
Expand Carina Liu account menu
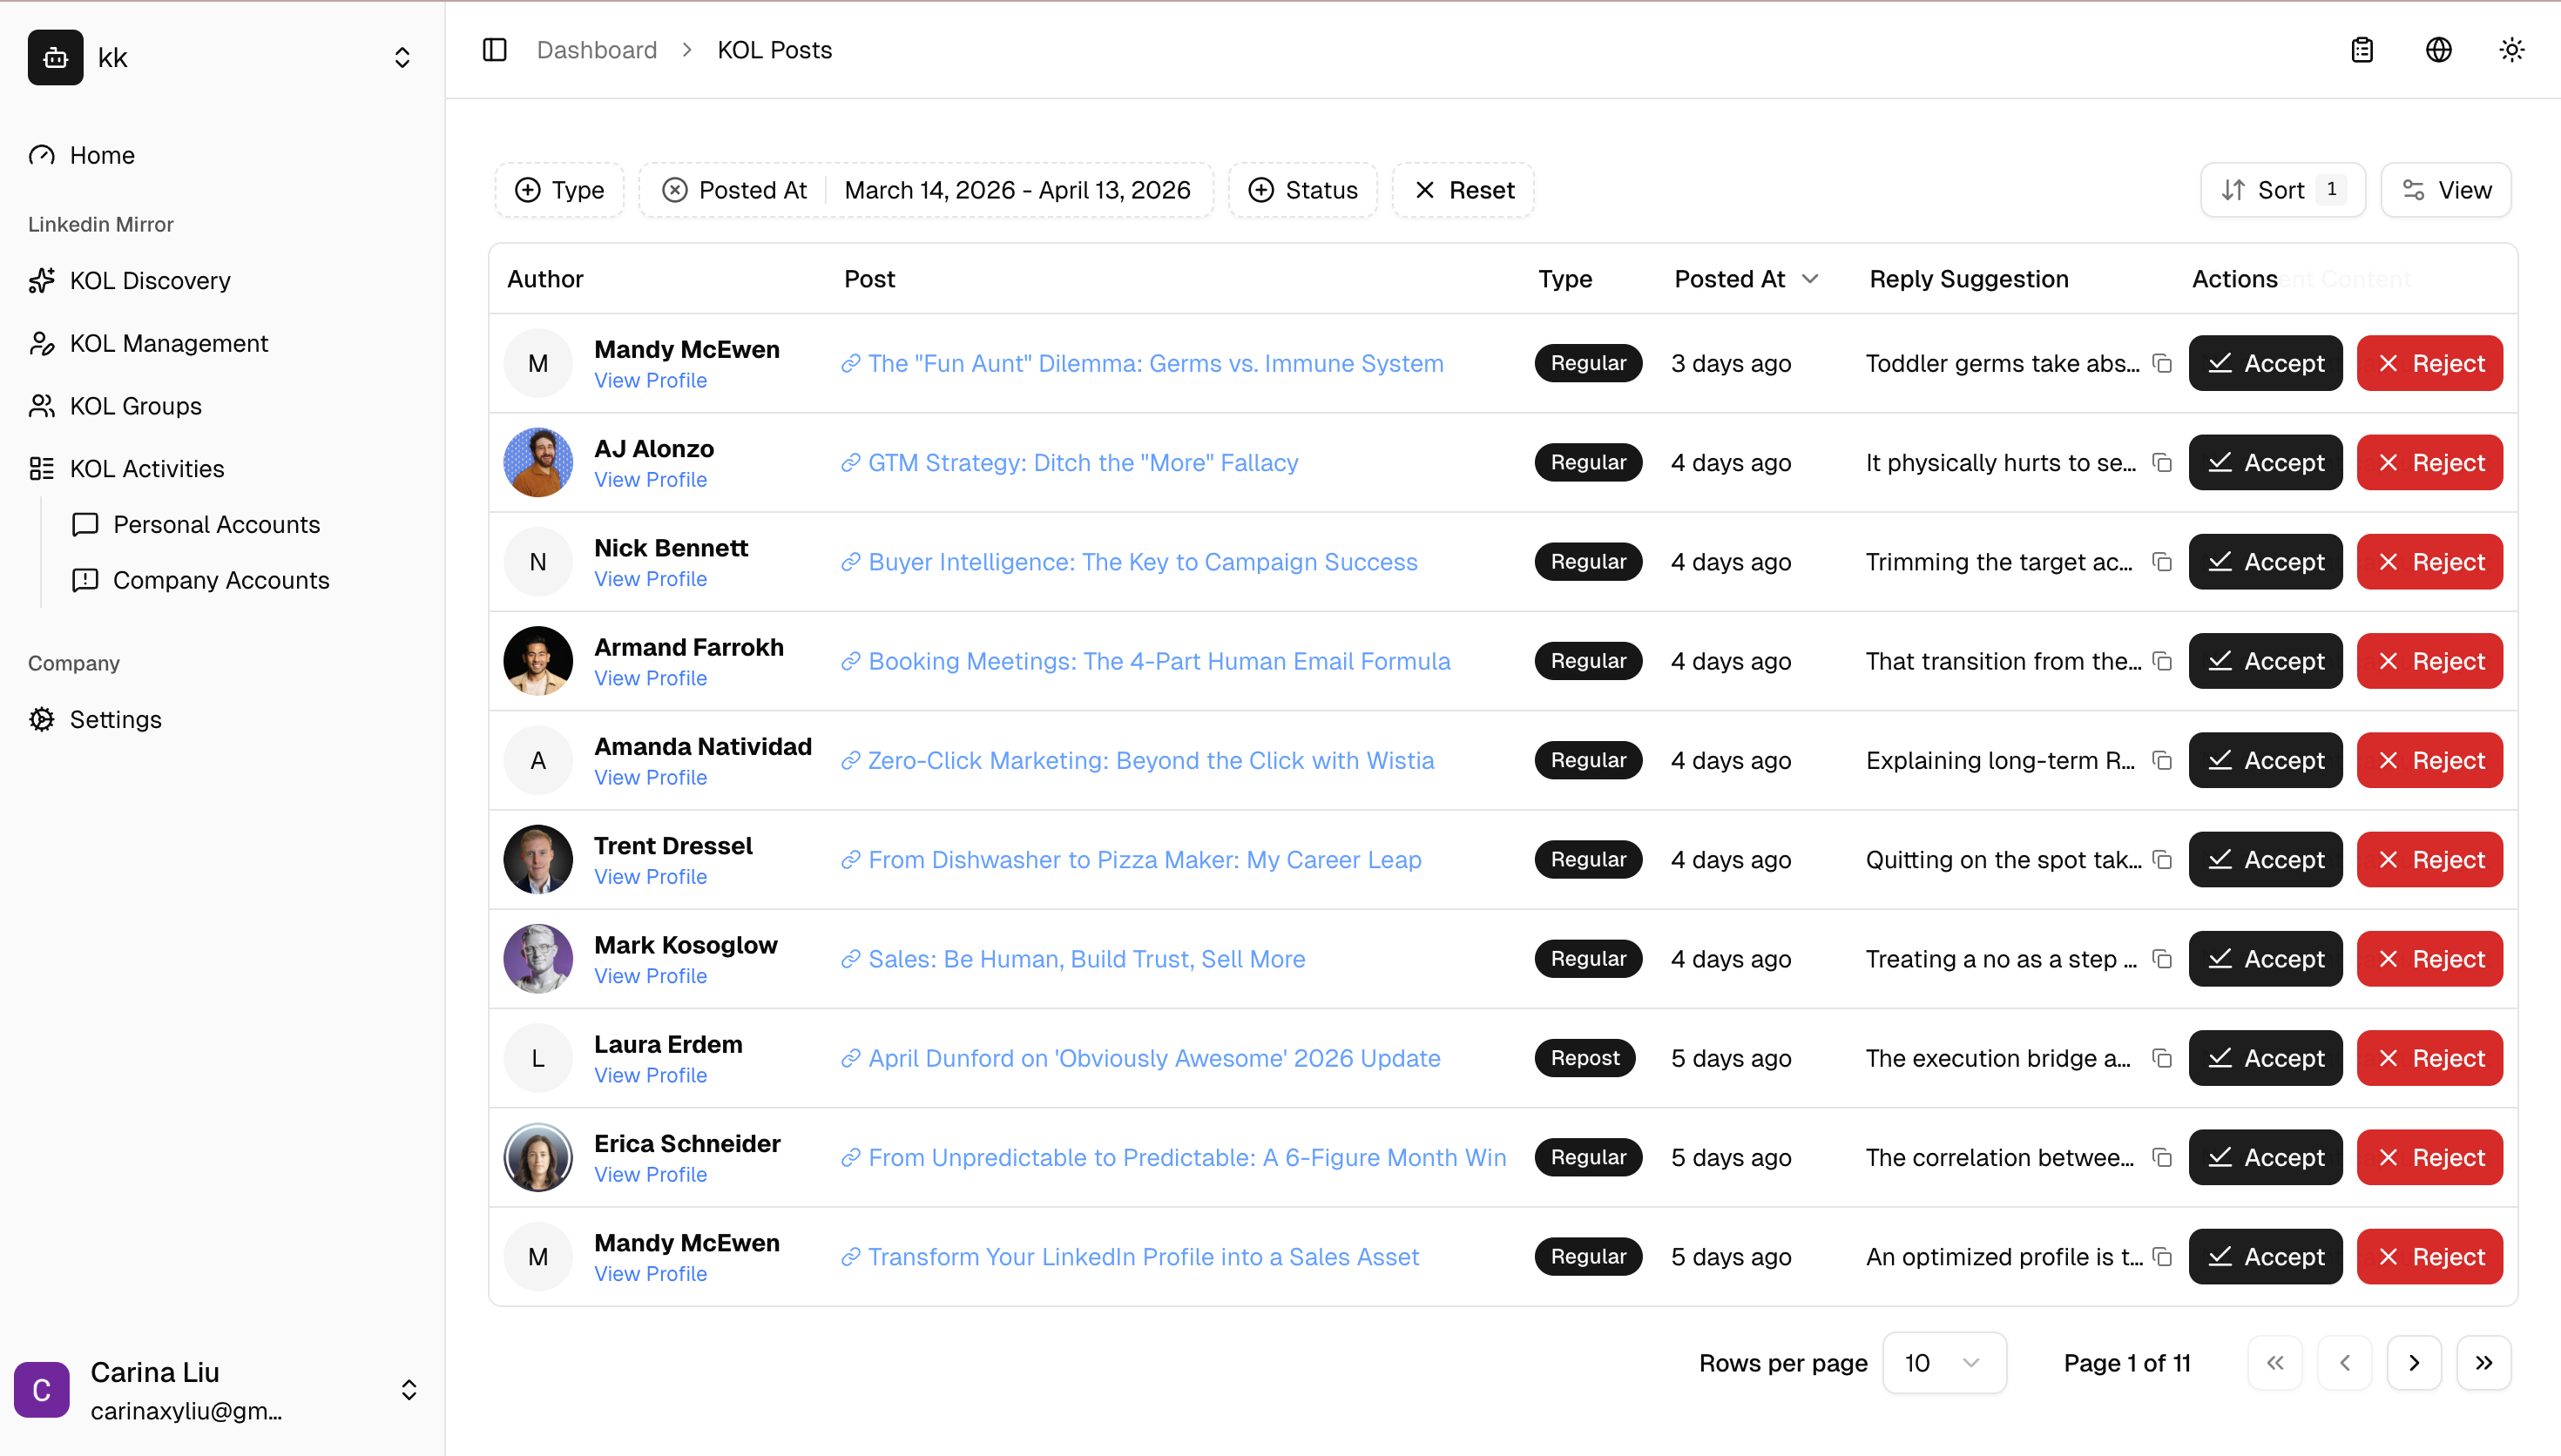pyautogui.click(x=408, y=1390)
